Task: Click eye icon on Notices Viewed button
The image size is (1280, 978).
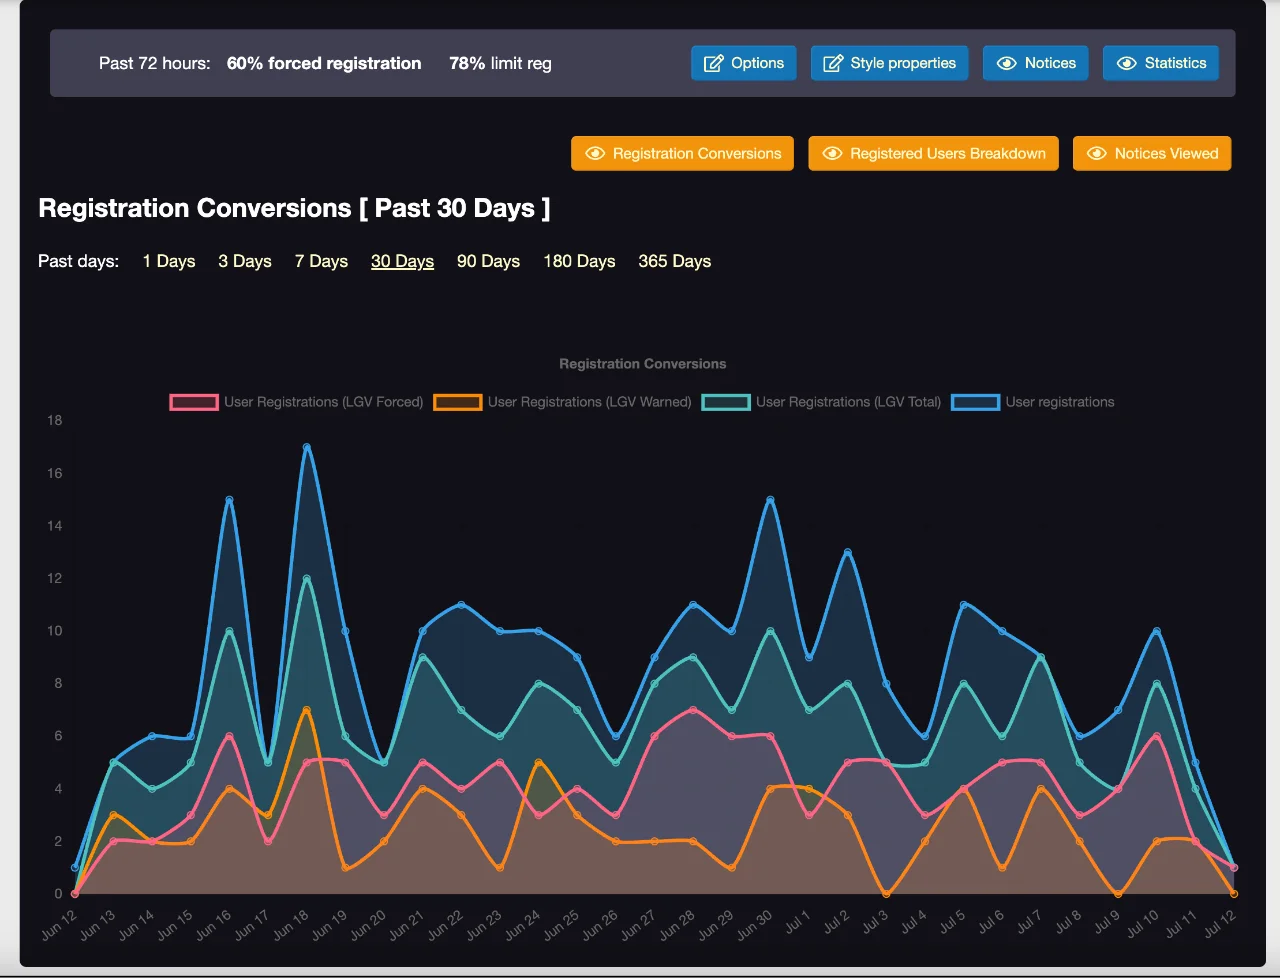Action: [x=1096, y=154]
